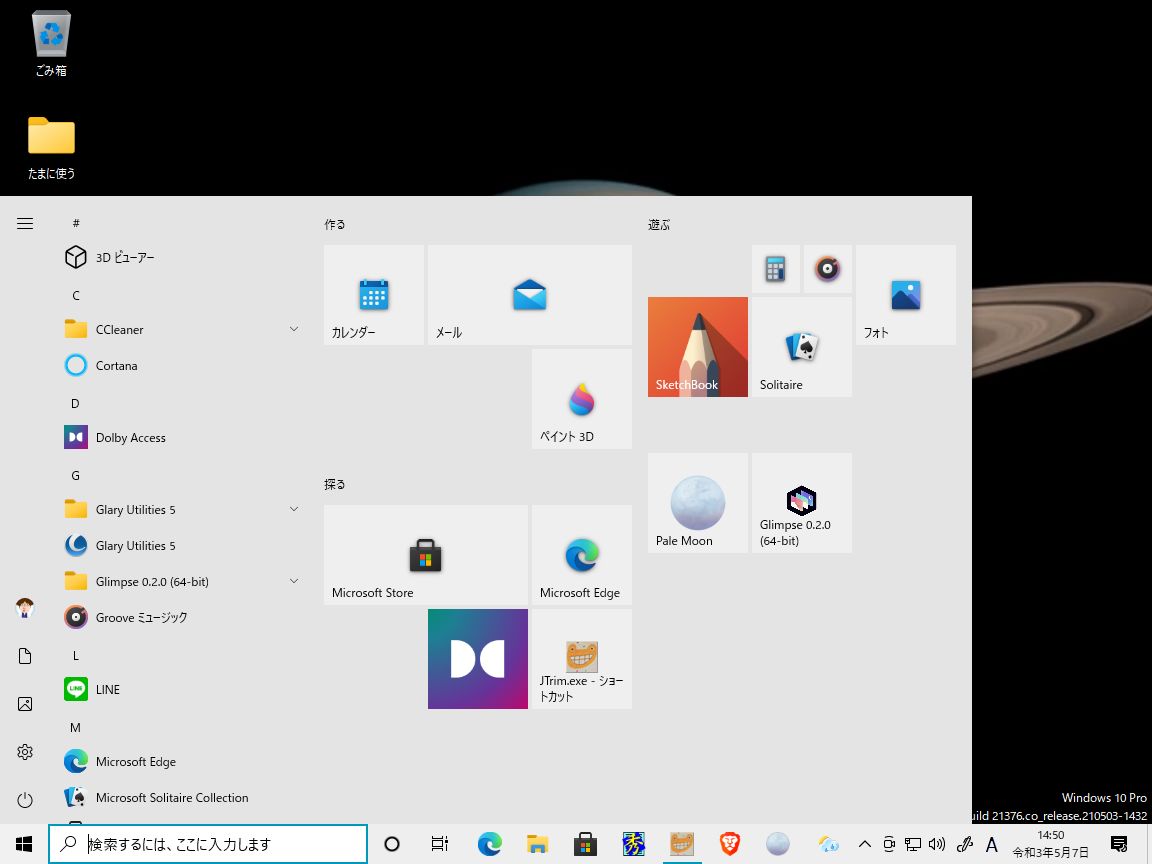Open the notification Action Center

[x=1119, y=844]
